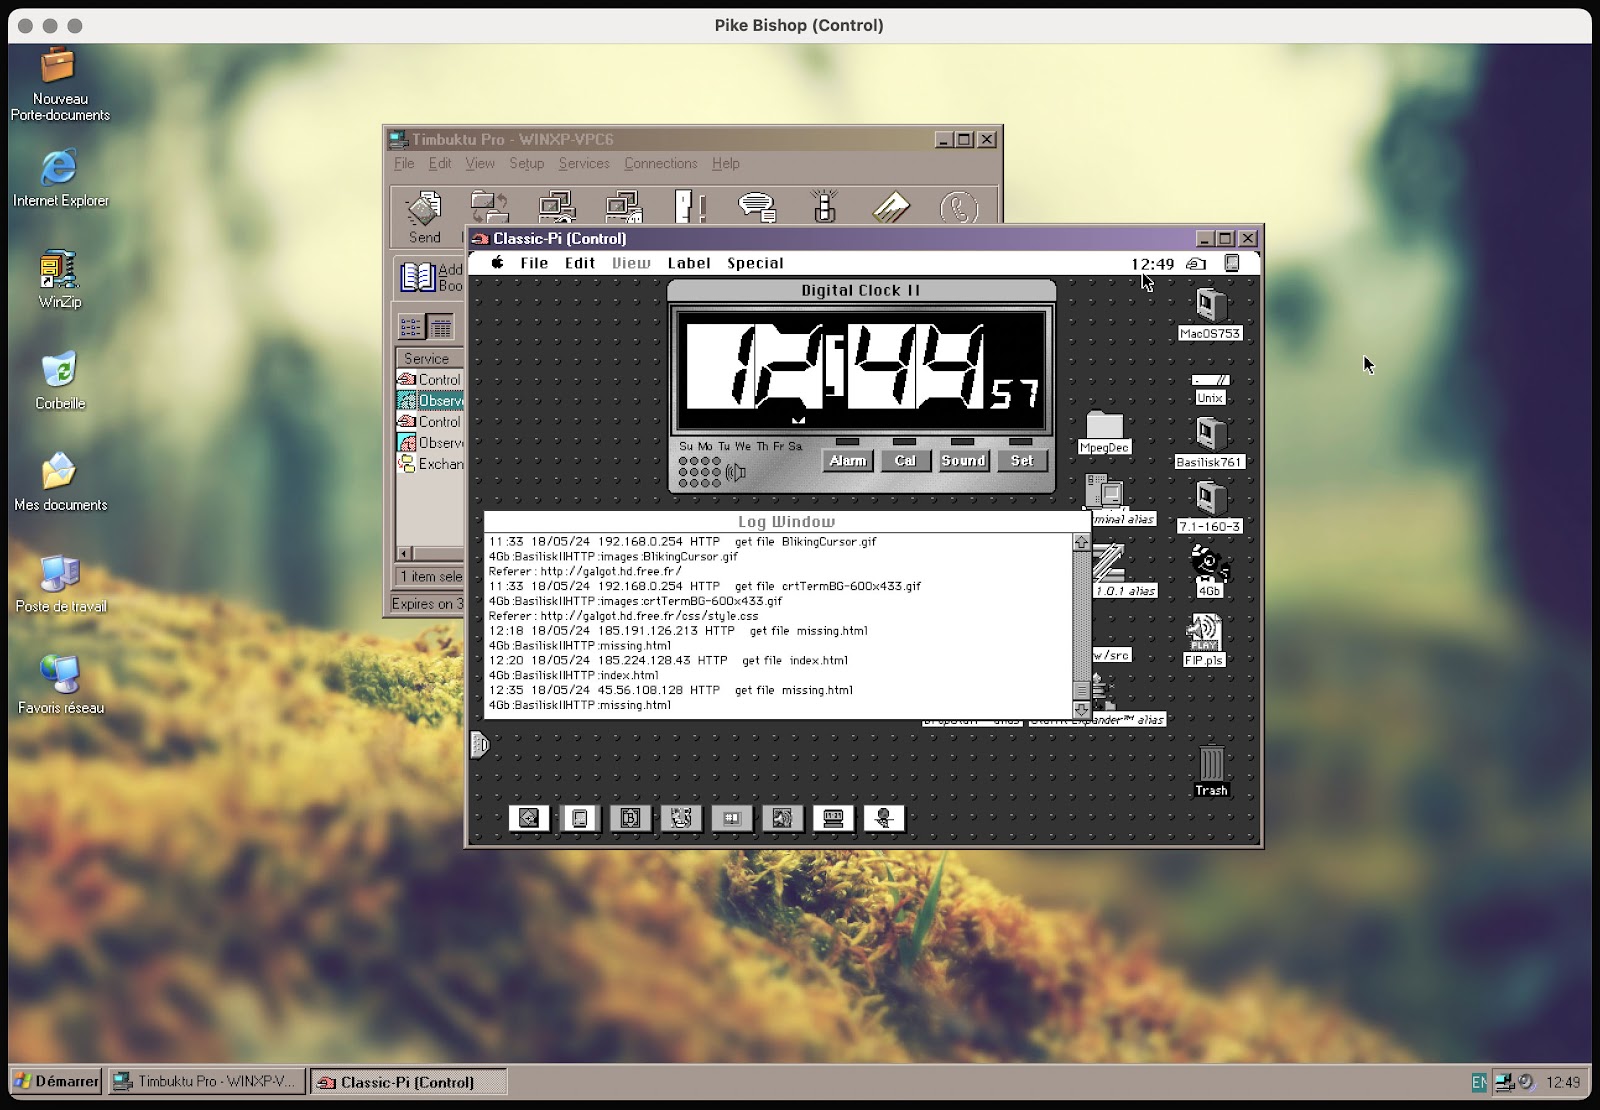Image resolution: width=1600 pixels, height=1110 pixels.
Task: Click the Alarm button on Digital Clock II
Action: point(847,460)
